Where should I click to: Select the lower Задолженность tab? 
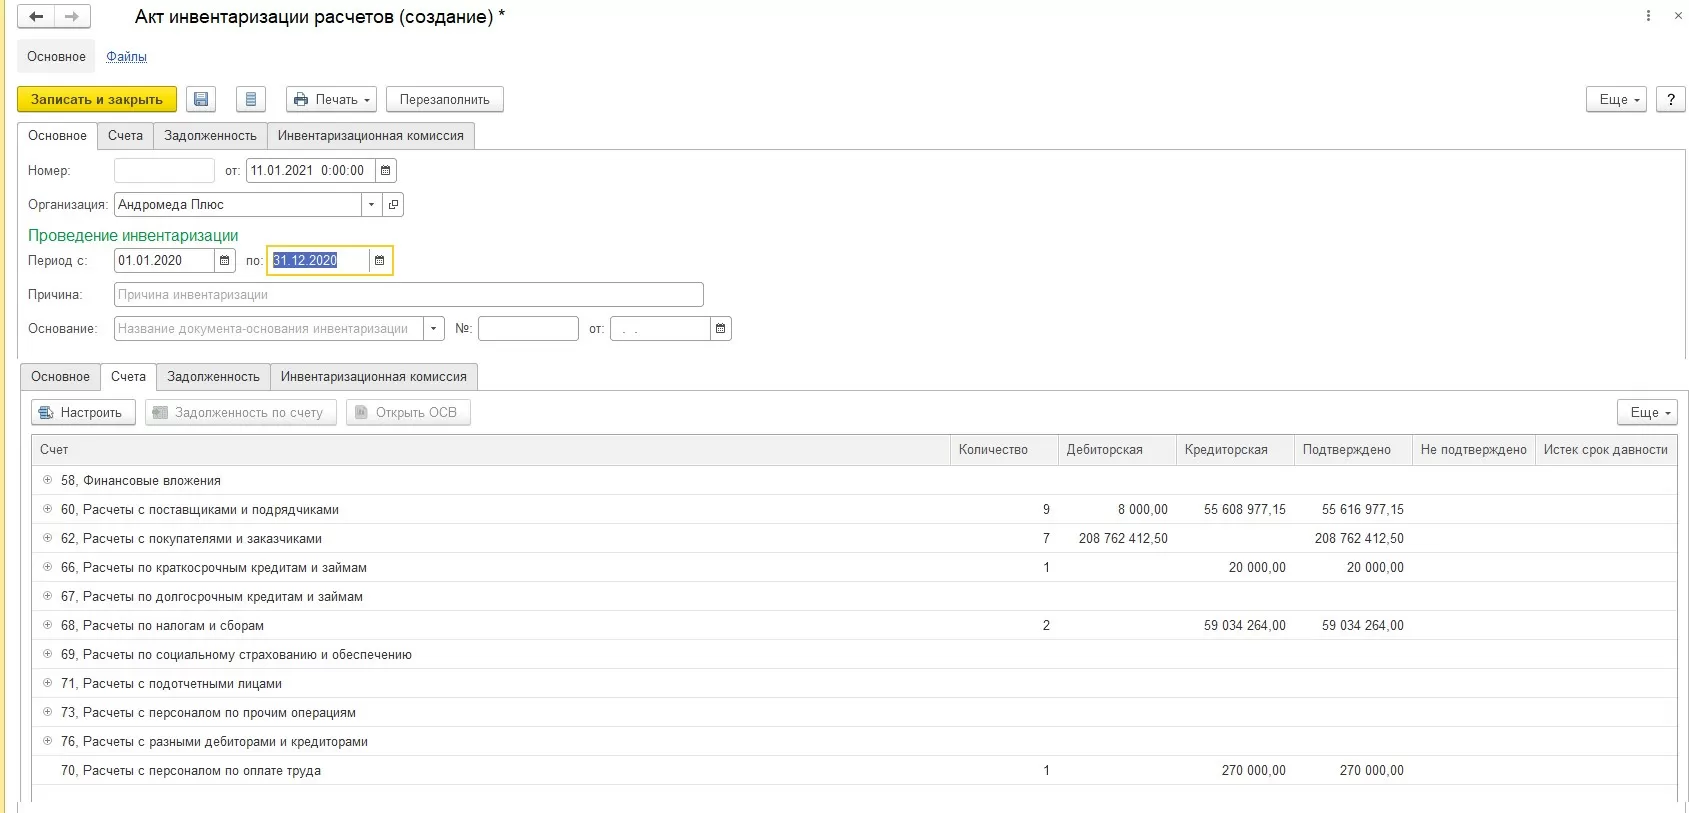213,377
